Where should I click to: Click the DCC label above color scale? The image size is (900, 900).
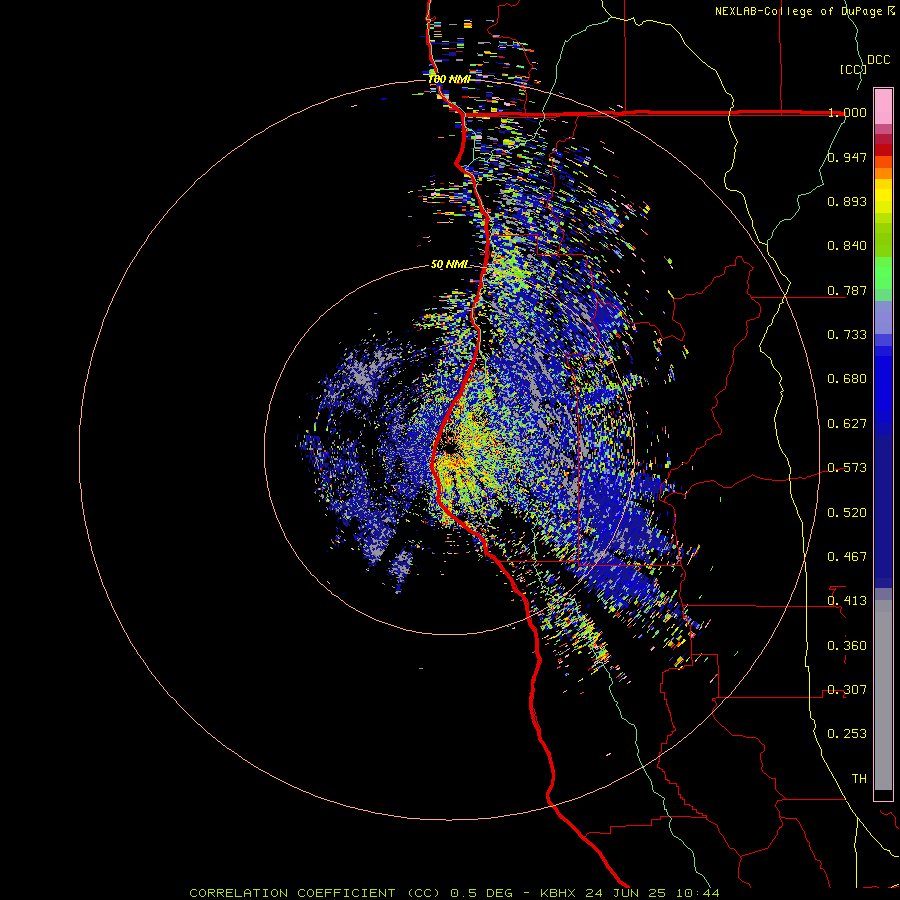(x=878, y=60)
